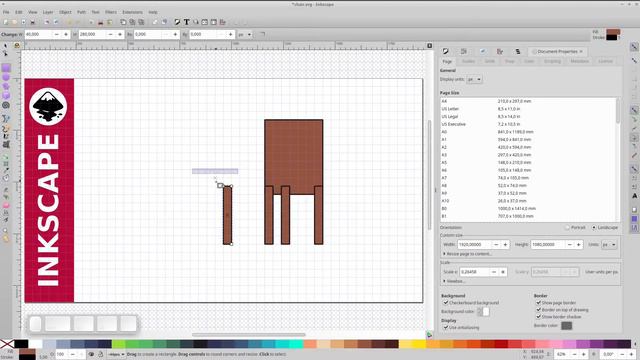Viewport: 640px width, 360px height.
Task: Click the Scale x input field
Action: (x=474, y=272)
